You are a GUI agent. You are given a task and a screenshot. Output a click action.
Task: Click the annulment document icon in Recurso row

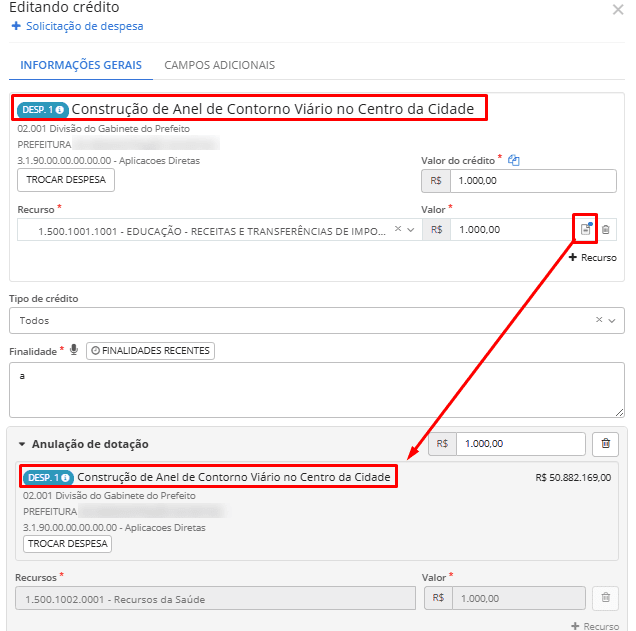[586, 230]
